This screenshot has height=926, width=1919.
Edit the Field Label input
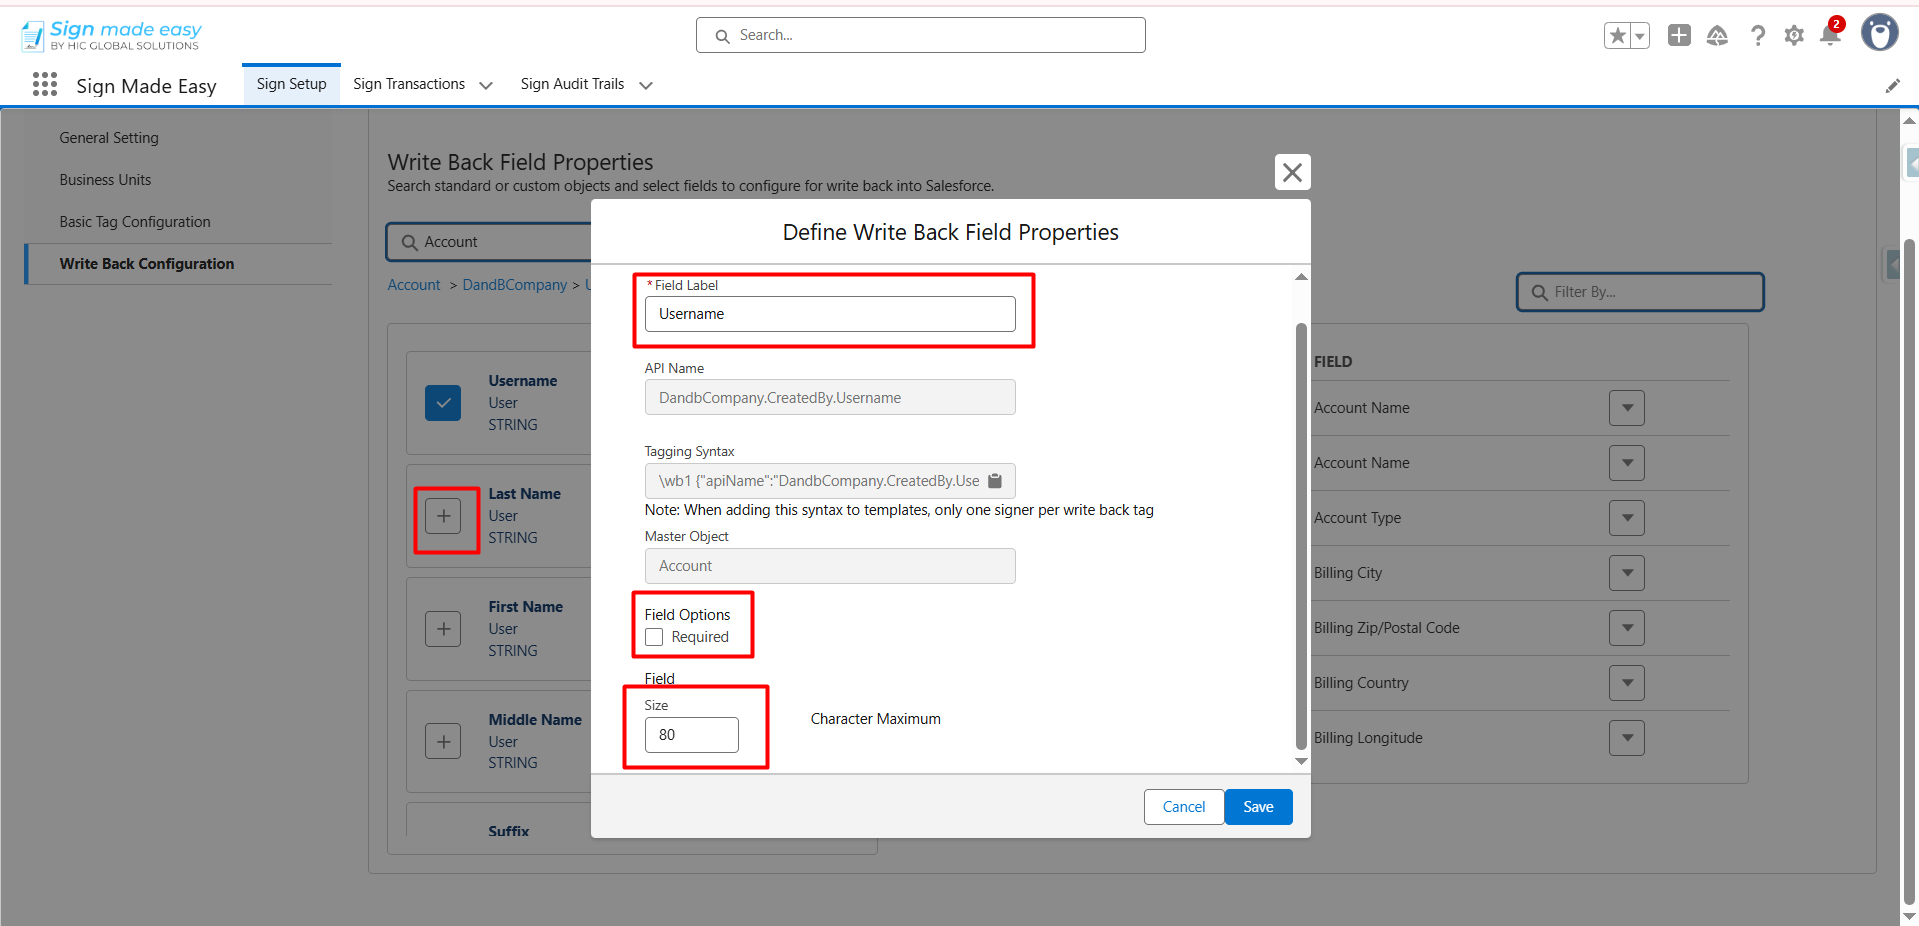point(830,314)
